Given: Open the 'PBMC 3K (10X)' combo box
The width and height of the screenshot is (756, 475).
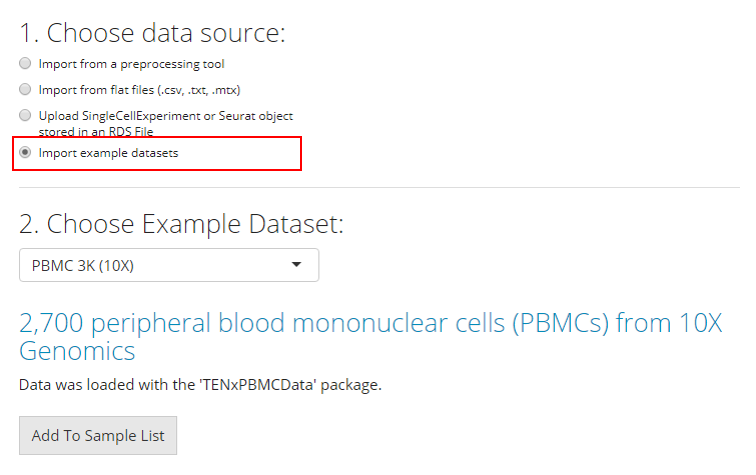Looking at the screenshot, I should pos(150,265).
